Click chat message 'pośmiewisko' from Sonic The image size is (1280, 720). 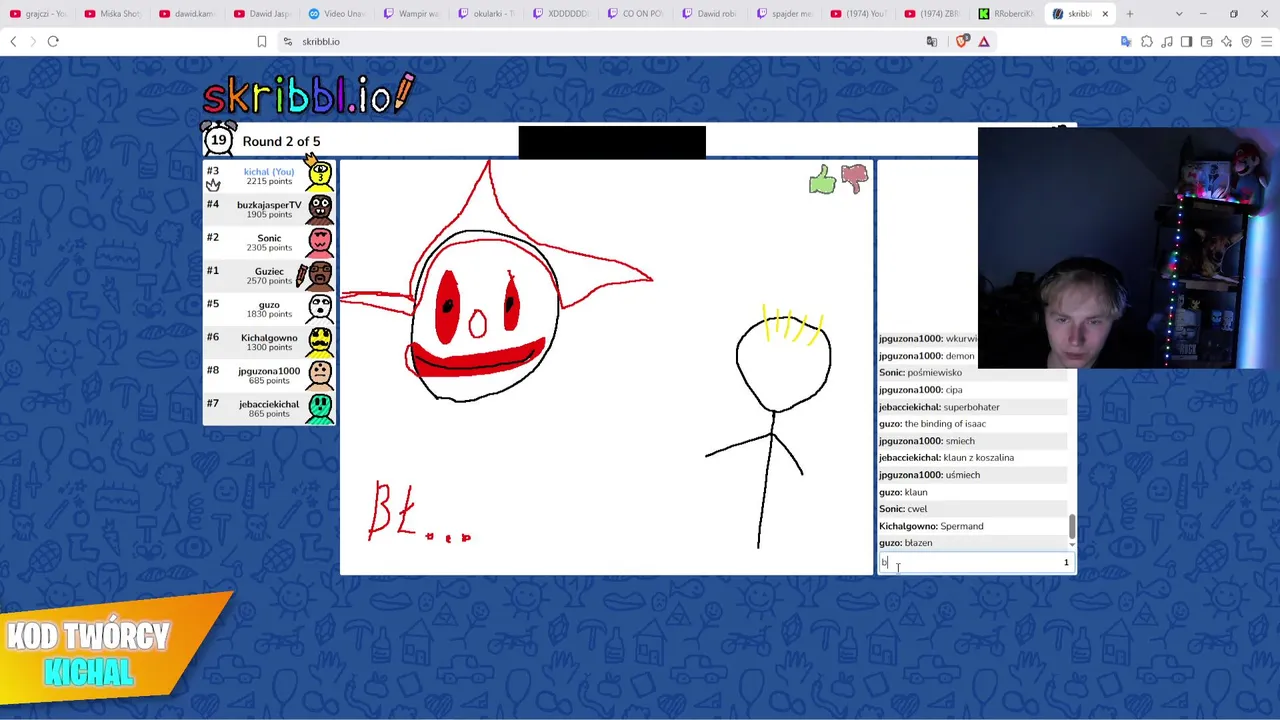(934, 373)
